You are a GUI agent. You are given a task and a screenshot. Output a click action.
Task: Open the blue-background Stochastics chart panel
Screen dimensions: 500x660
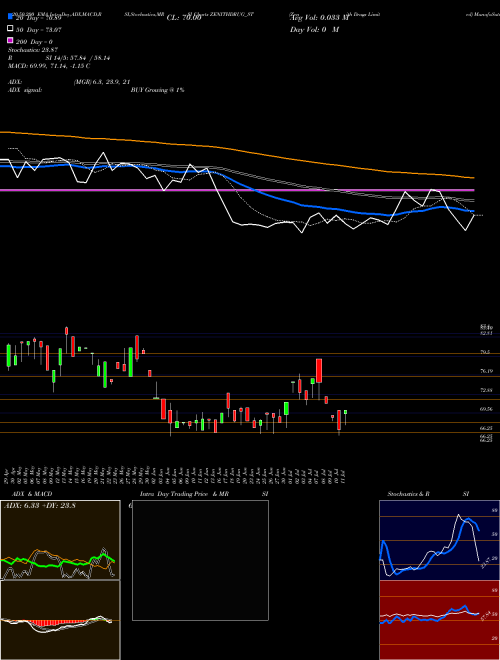point(439,540)
